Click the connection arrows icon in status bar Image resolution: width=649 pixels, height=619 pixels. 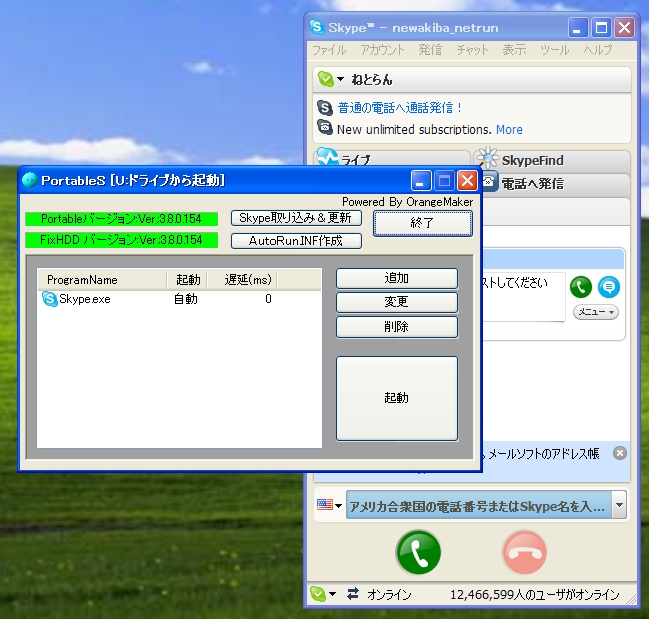(x=353, y=594)
